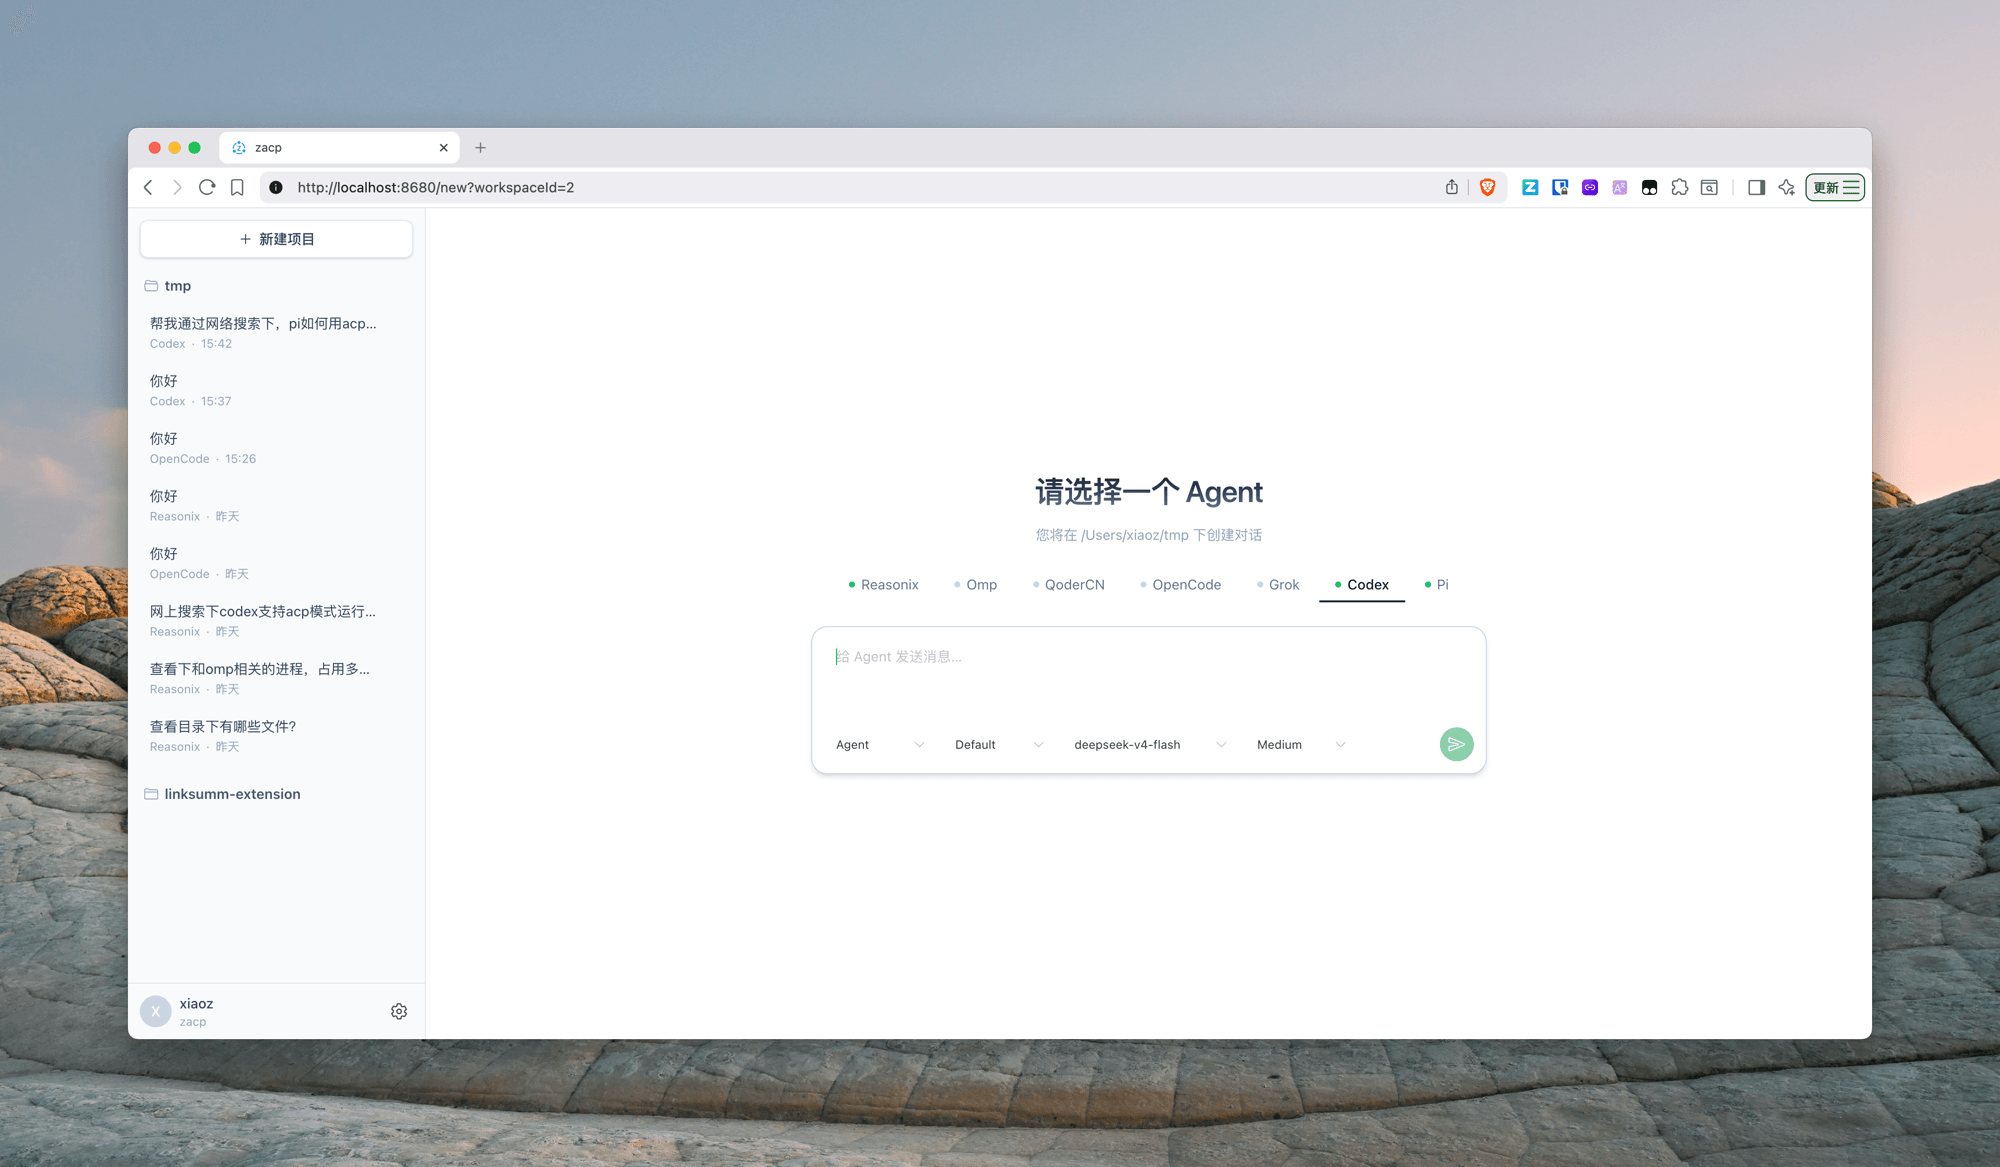The height and width of the screenshot is (1167, 2000).
Task: Open the 查看目录下有哪些文件? conversation
Action: tap(276, 736)
